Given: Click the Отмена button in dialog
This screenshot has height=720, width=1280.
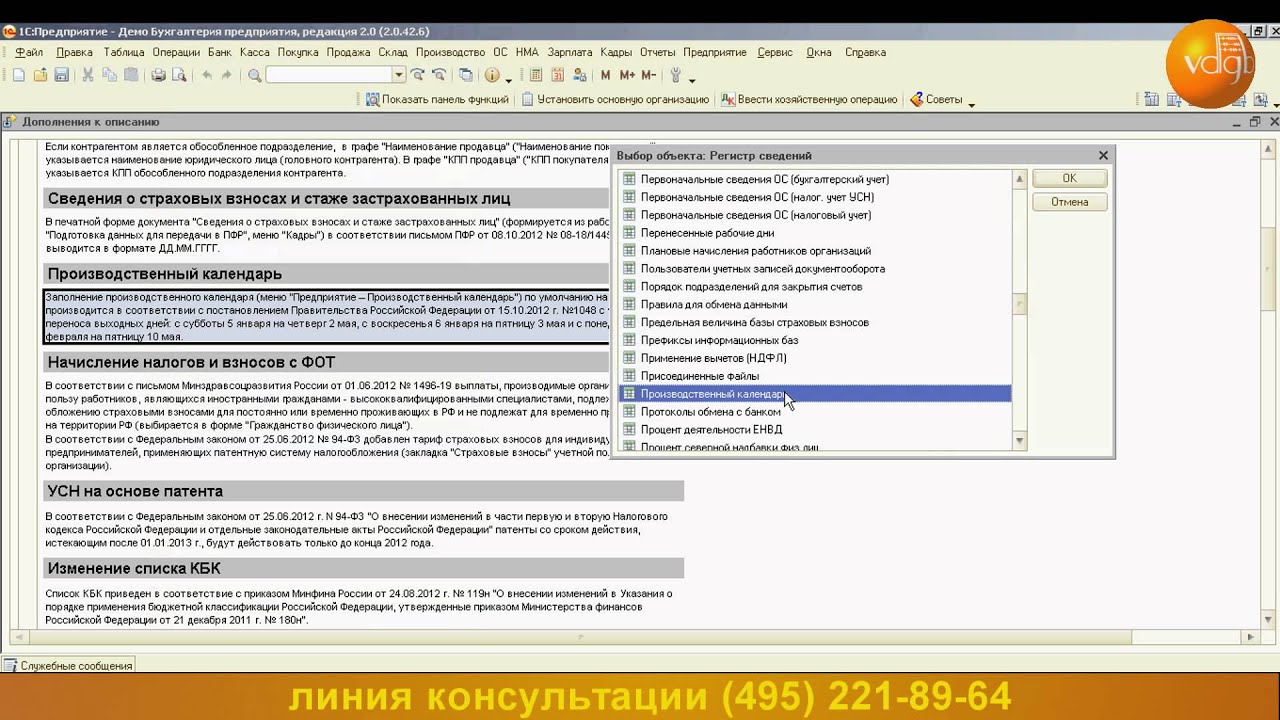Looking at the screenshot, I should [1069, 202].
